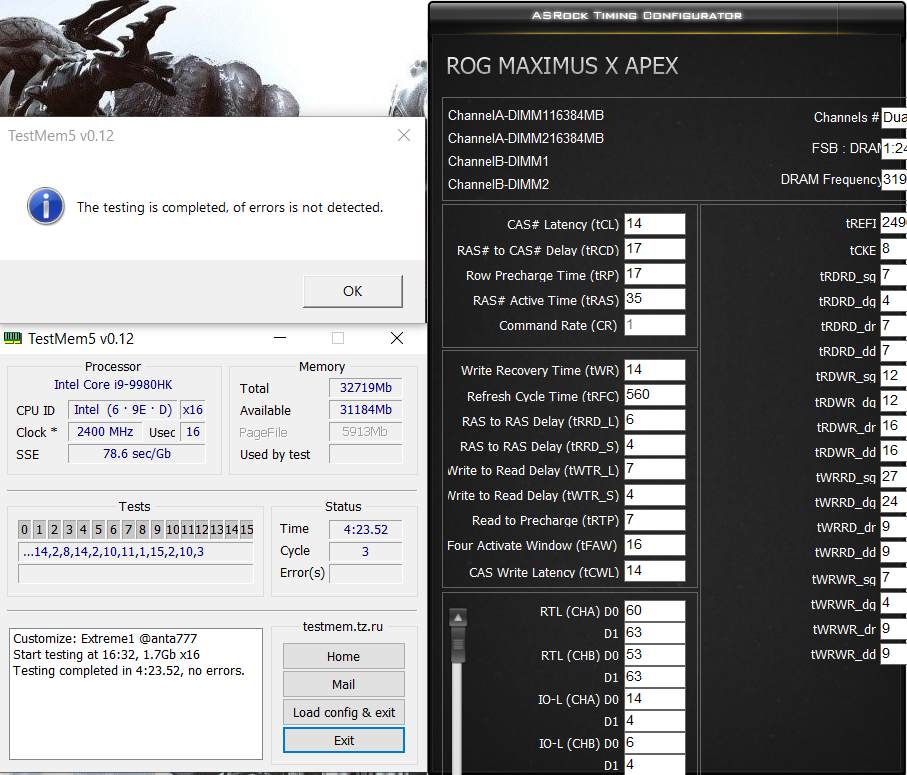Click the Write Recovery Time (tWR) field
This screenshot has height=775, width=907.
(x=655, y=370)
